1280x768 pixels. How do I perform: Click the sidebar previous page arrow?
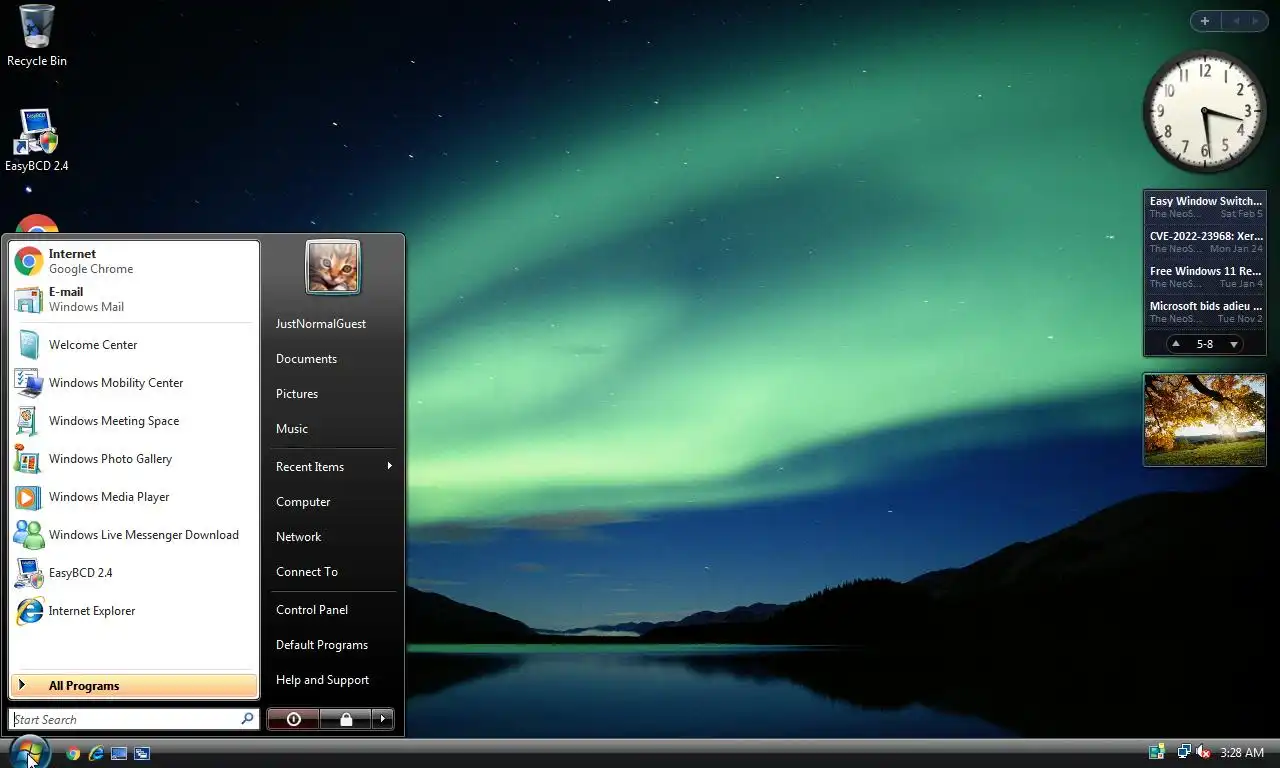coord(1236,21)
